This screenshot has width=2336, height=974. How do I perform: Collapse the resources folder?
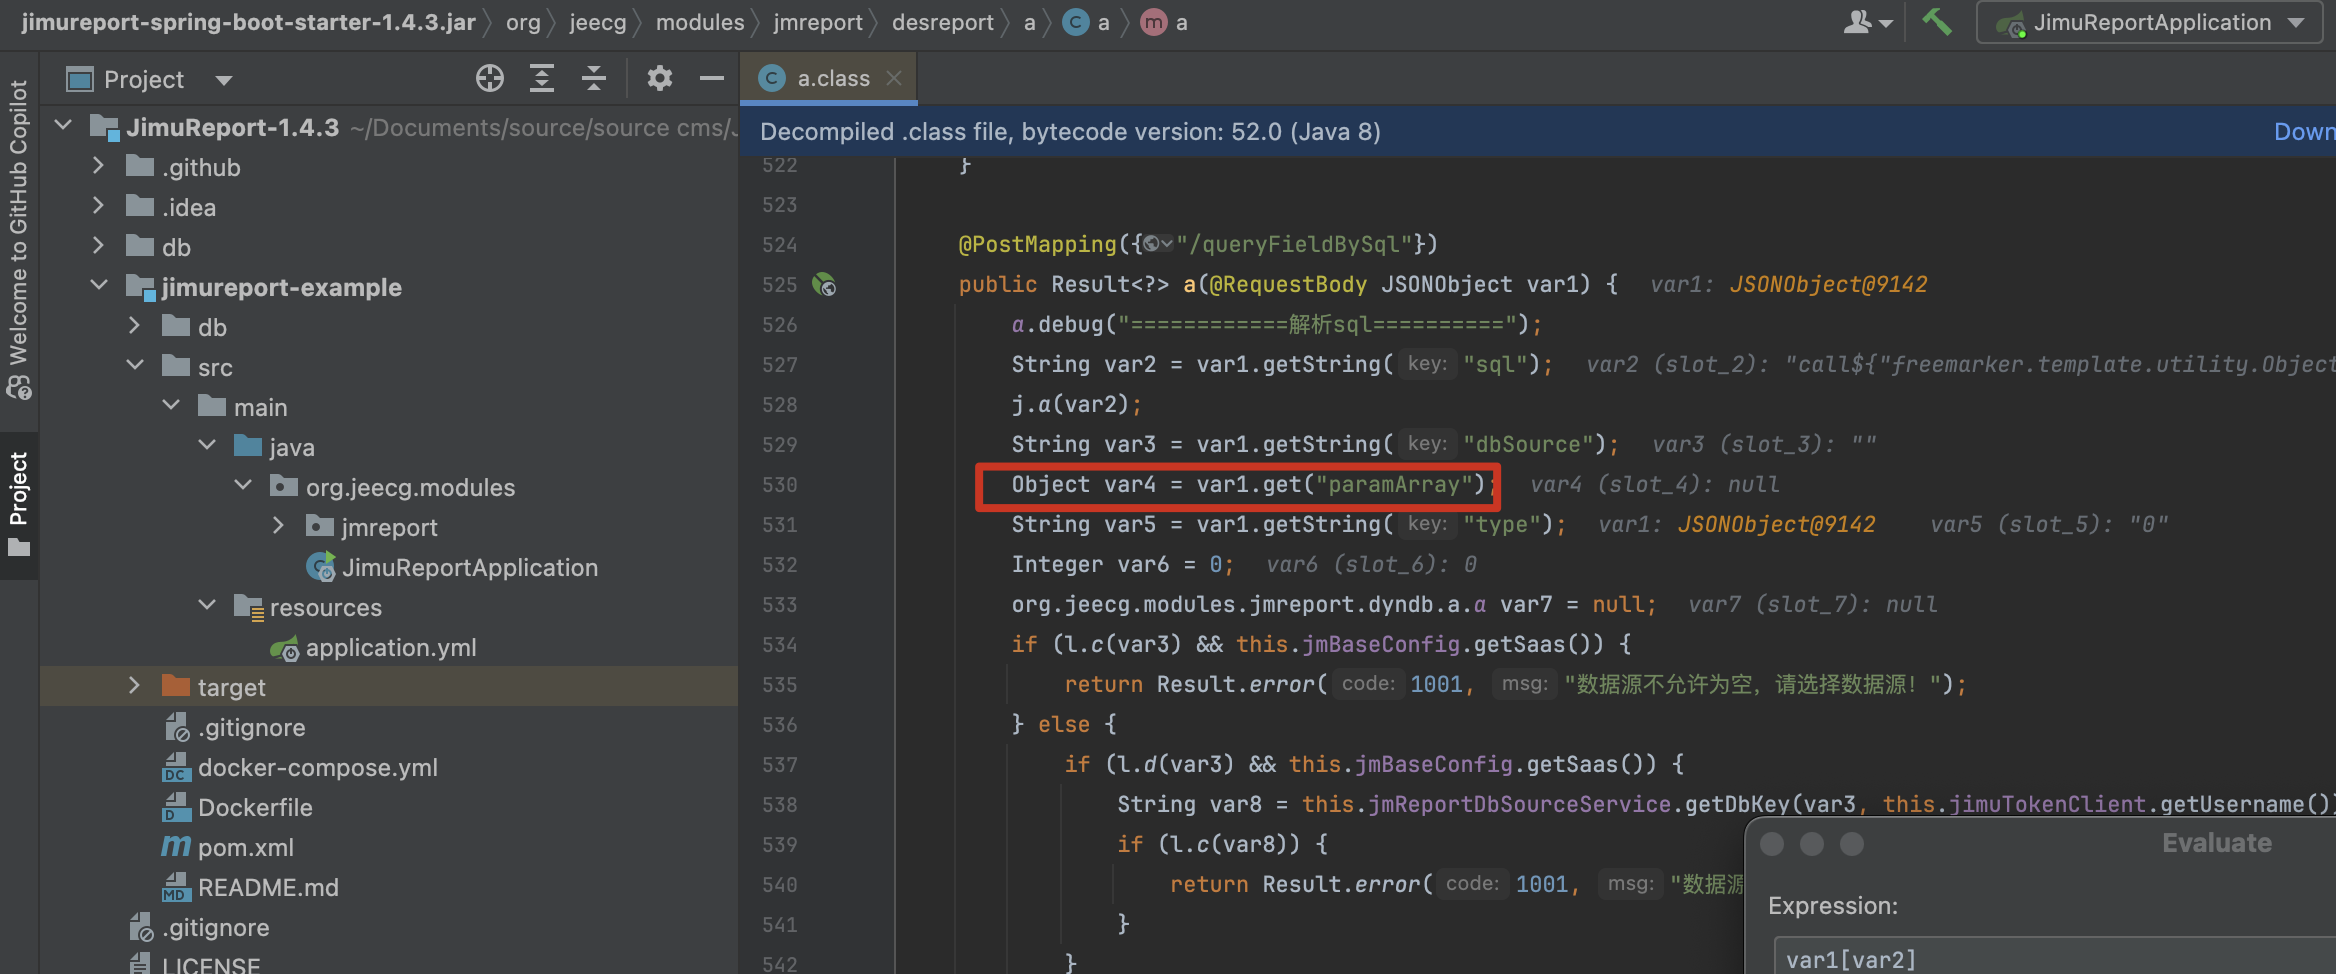206,606
